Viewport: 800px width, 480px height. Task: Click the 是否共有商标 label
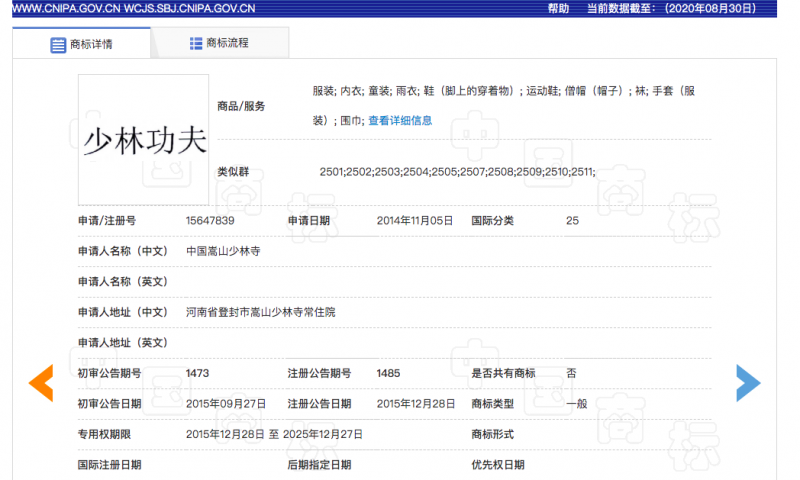click(x=503, y=373)
